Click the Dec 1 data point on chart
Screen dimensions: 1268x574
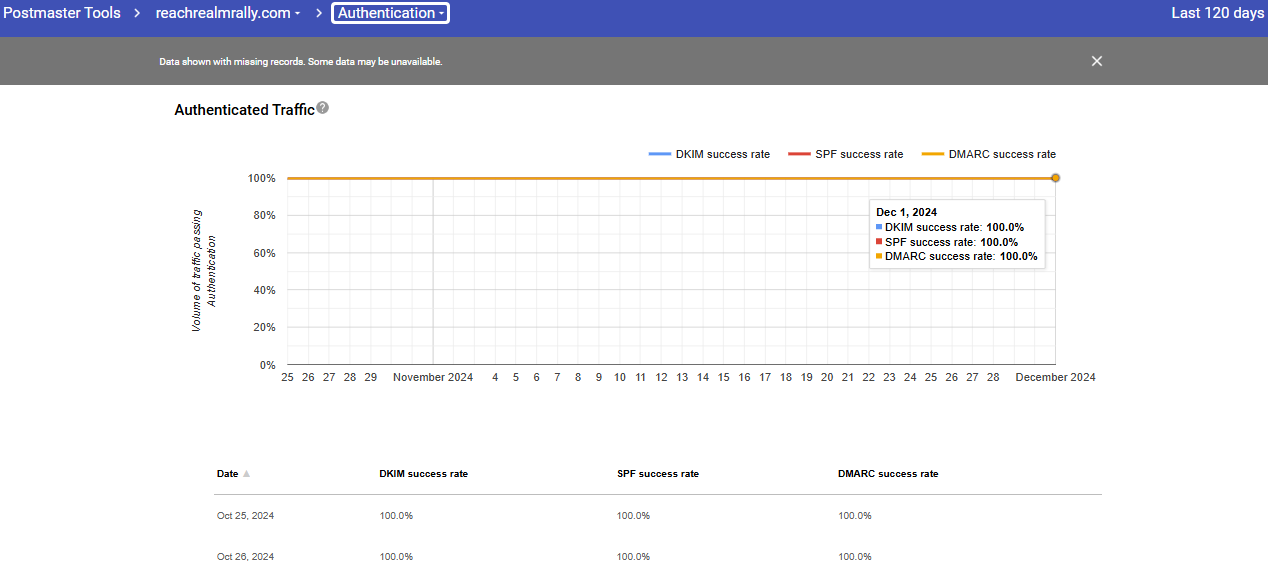click(x=1055, y=178)
